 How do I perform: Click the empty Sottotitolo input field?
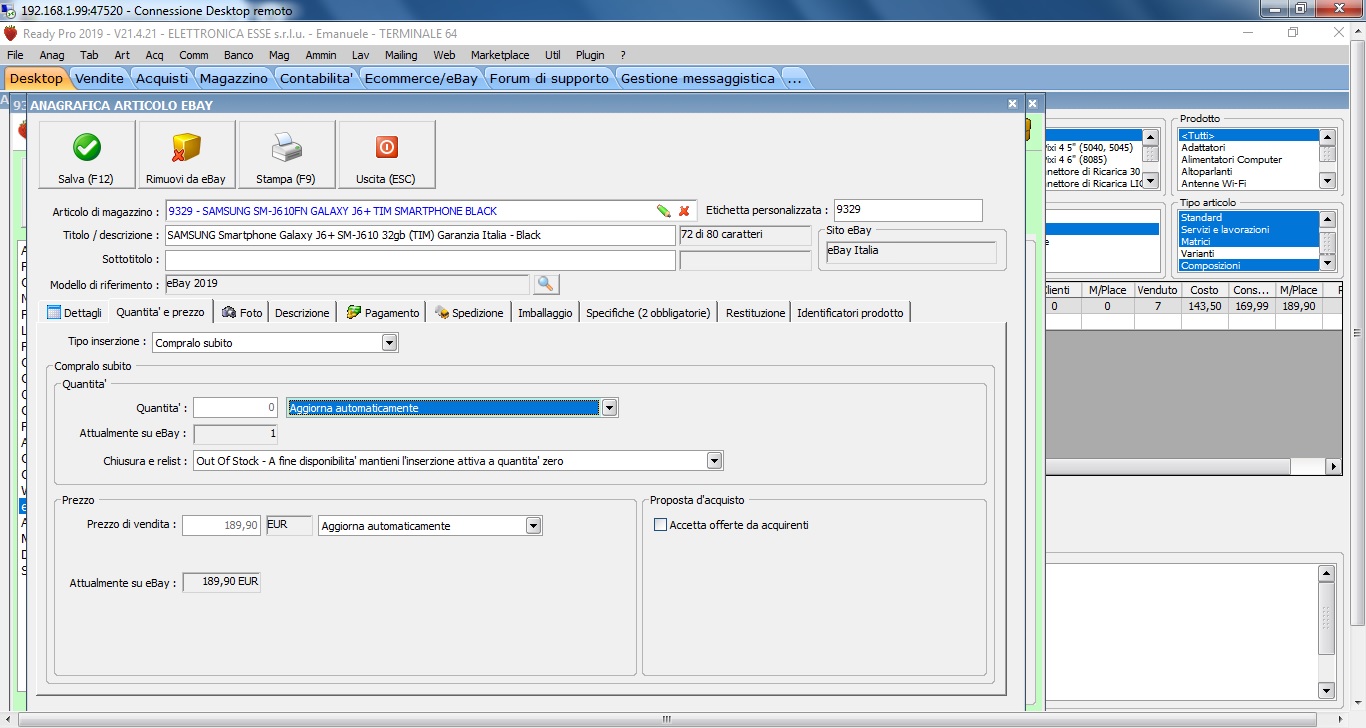pyautogui.click(x=420, y=260)
